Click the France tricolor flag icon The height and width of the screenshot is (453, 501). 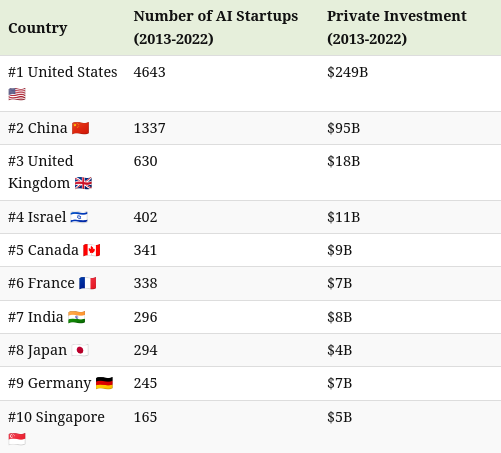pyautogui.click(x=88, y=283)
